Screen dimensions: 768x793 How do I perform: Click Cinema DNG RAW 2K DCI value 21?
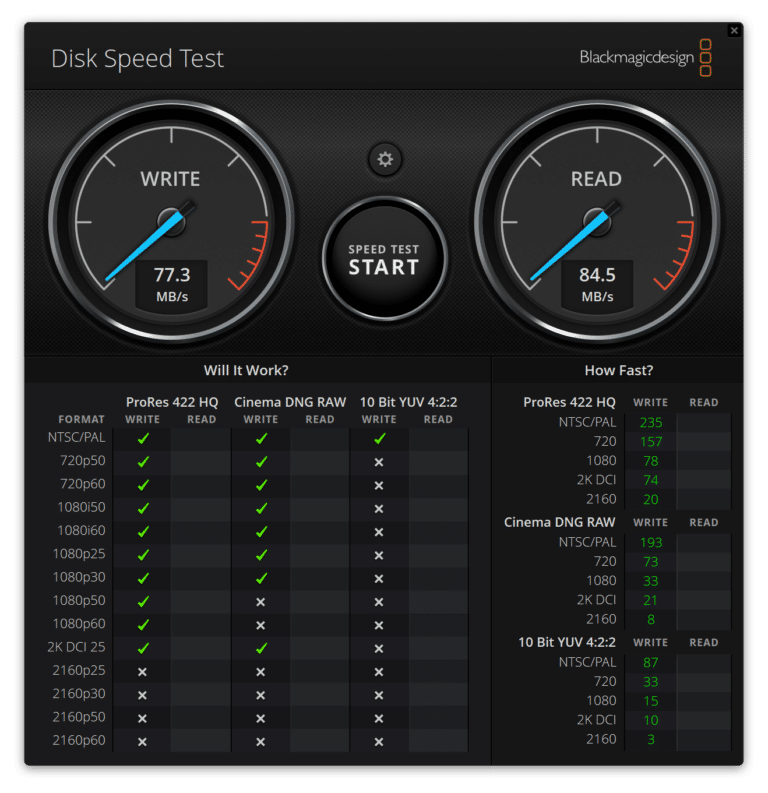click(x=651, y=600)
